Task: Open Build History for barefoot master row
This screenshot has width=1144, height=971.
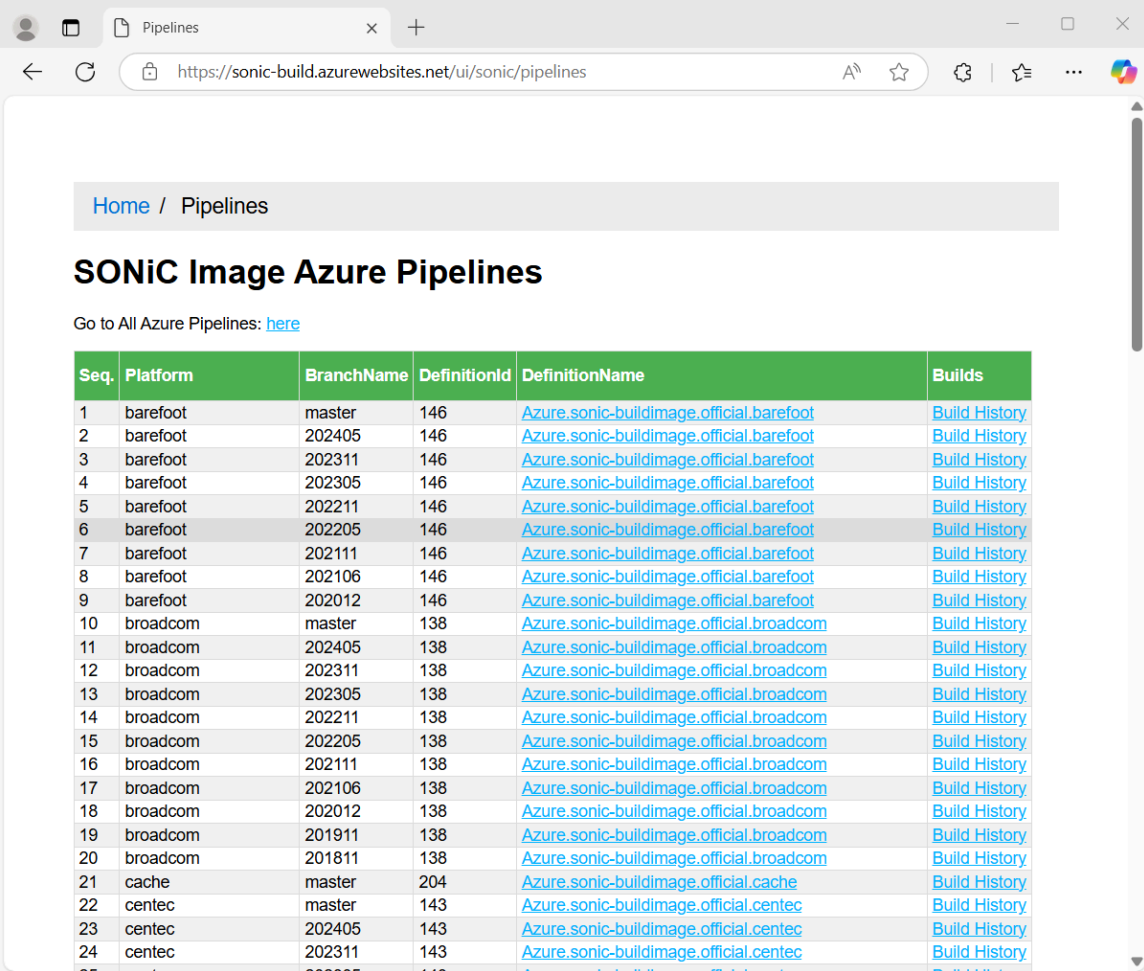Action: 979,413
